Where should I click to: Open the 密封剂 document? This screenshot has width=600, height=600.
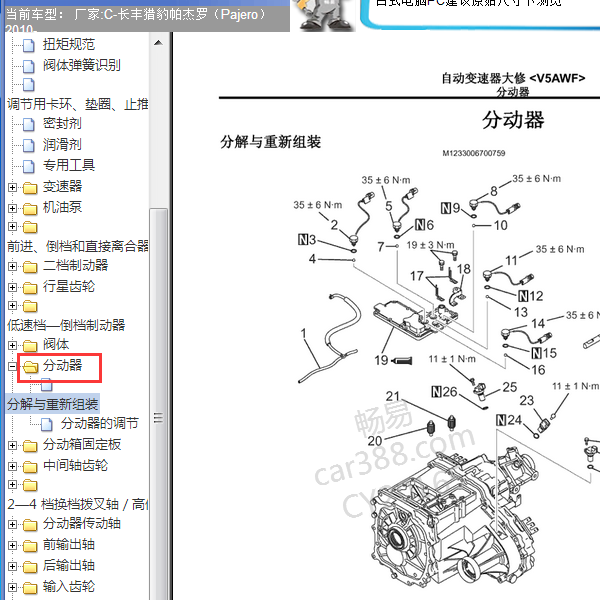pos(62,123)
